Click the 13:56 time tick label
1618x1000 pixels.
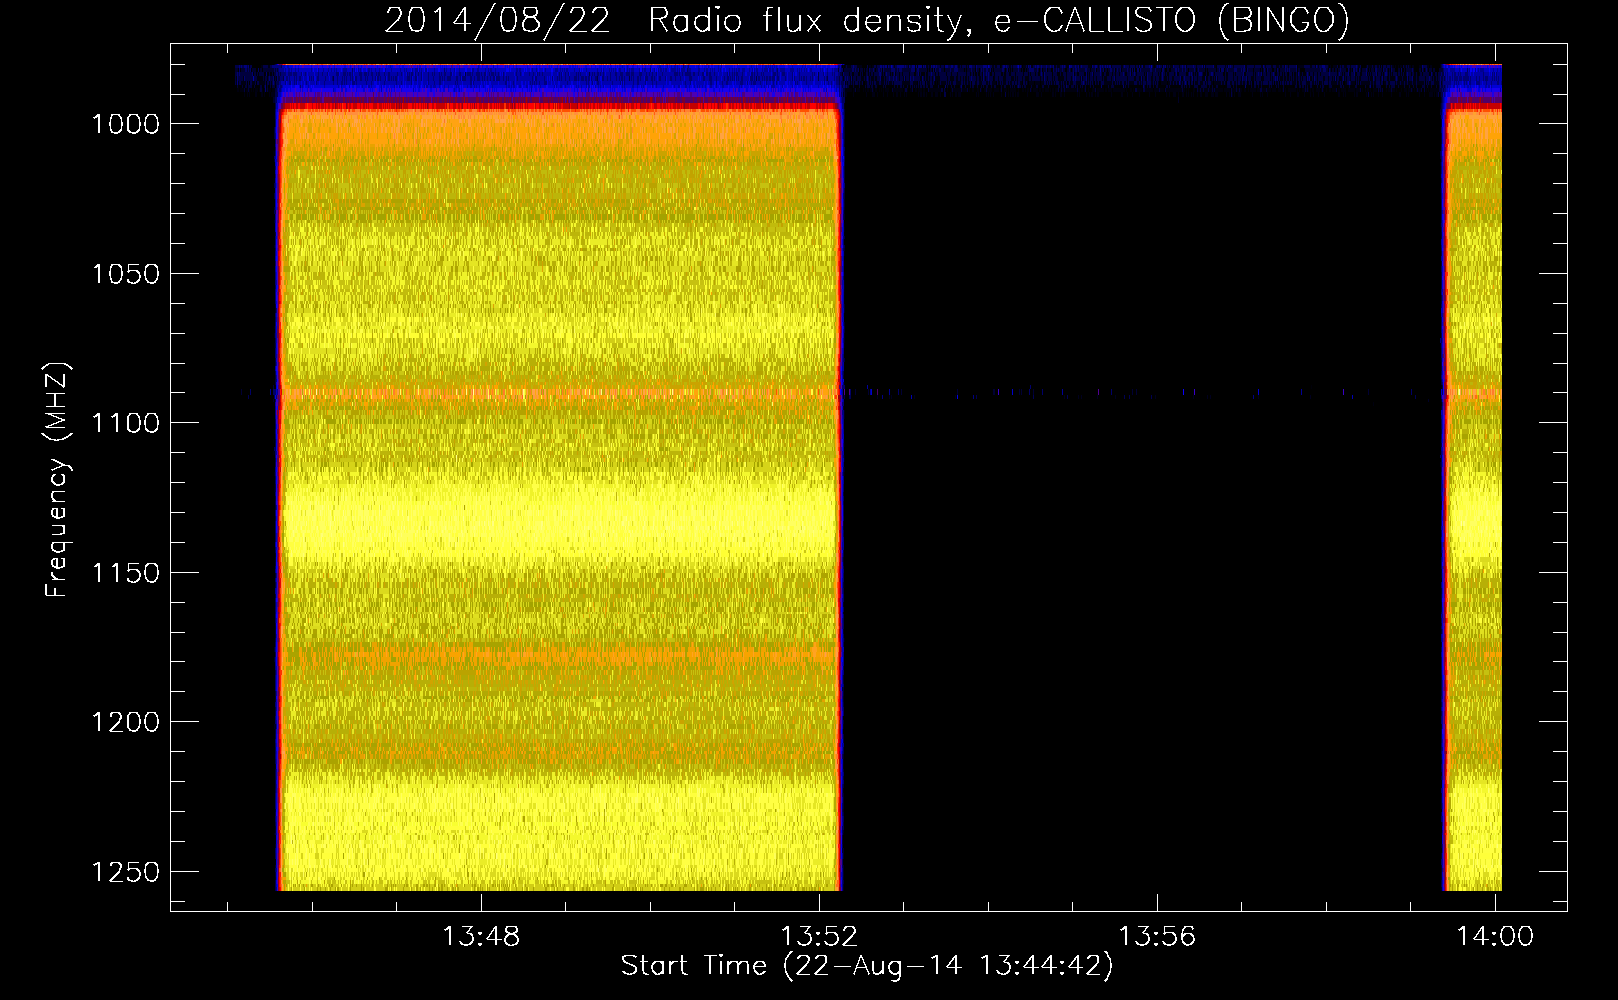pyautogui.click(x=1157, y=937)
